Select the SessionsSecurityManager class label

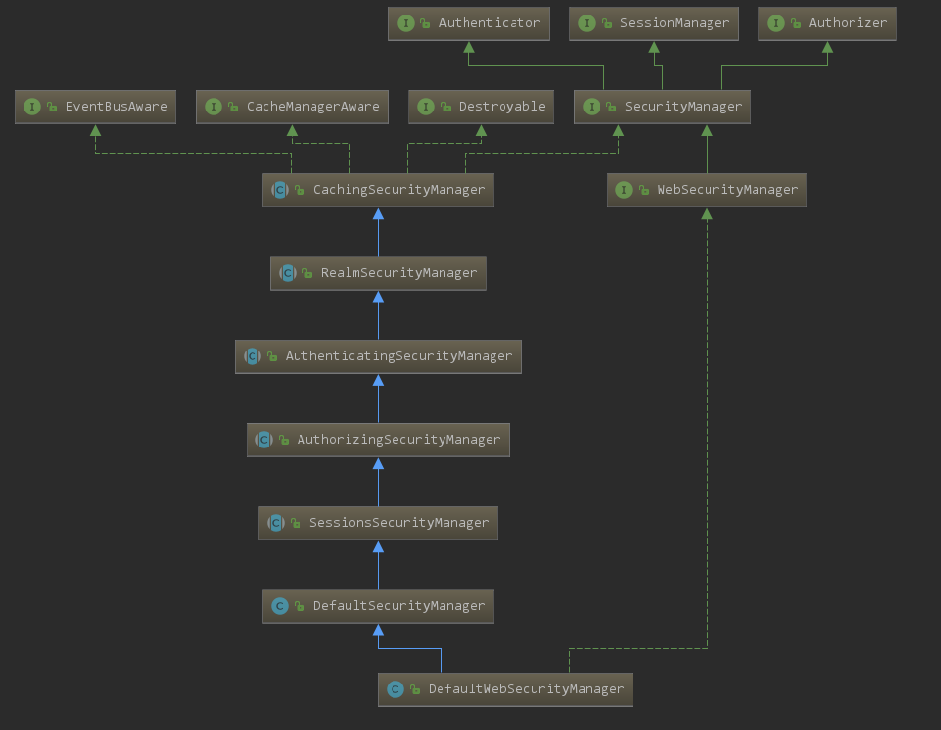point(398,522)
